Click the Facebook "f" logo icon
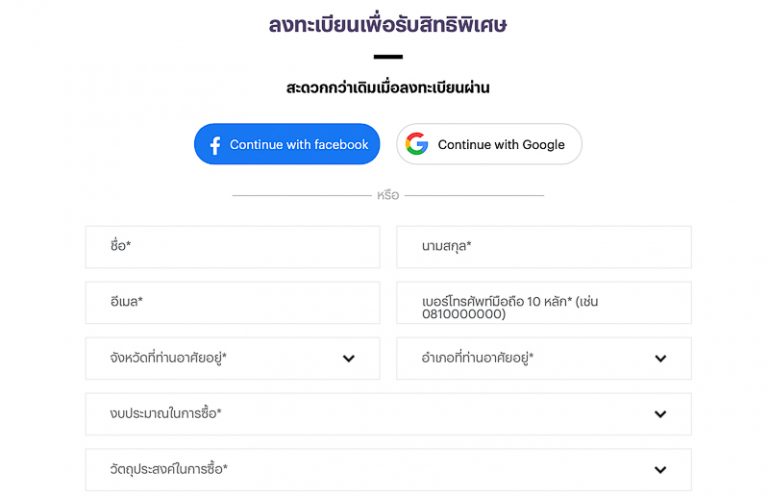 click(x=215, y=145)
